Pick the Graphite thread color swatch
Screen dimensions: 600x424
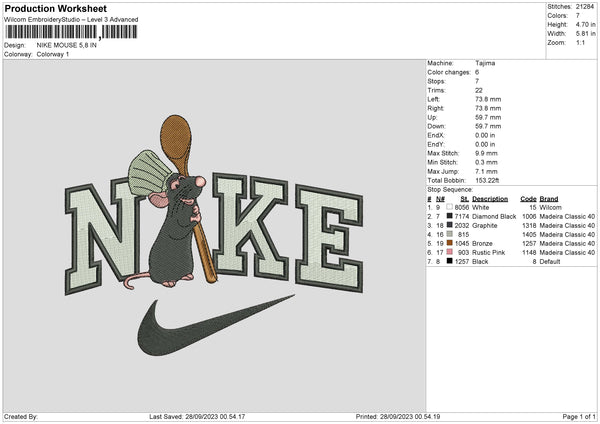[449, 225]
